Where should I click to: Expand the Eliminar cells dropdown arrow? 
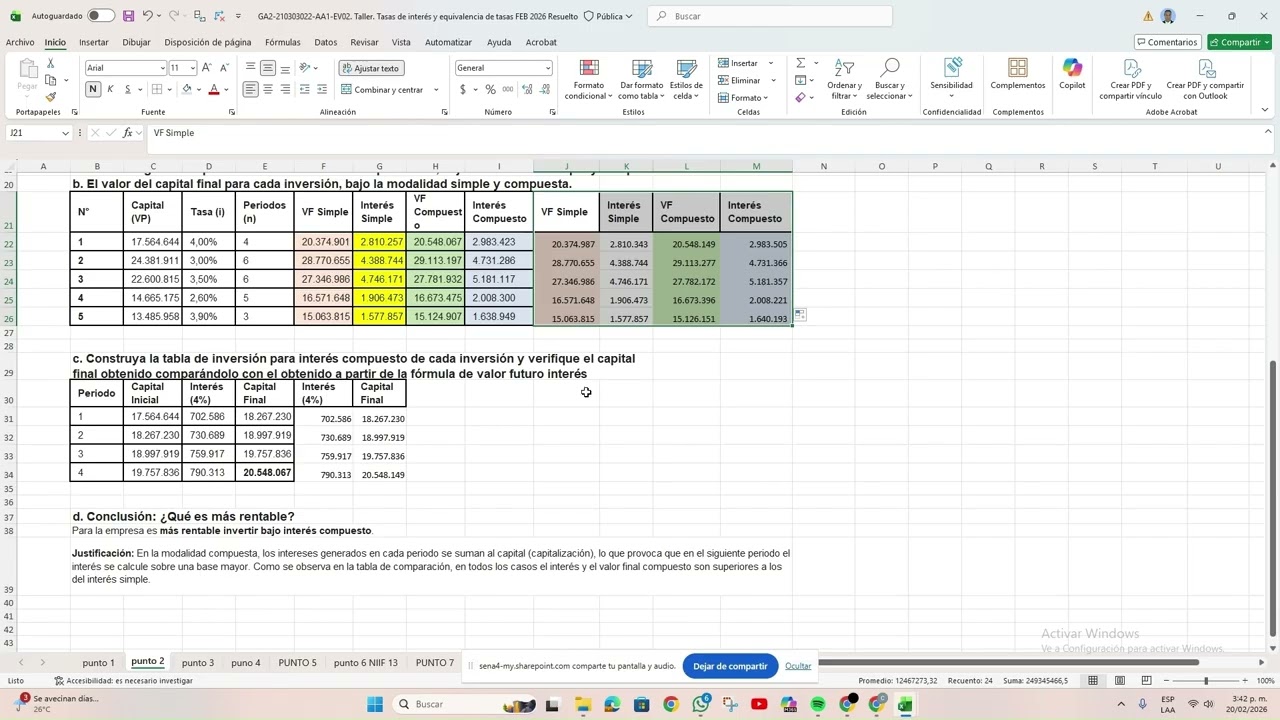click(772, 80)
